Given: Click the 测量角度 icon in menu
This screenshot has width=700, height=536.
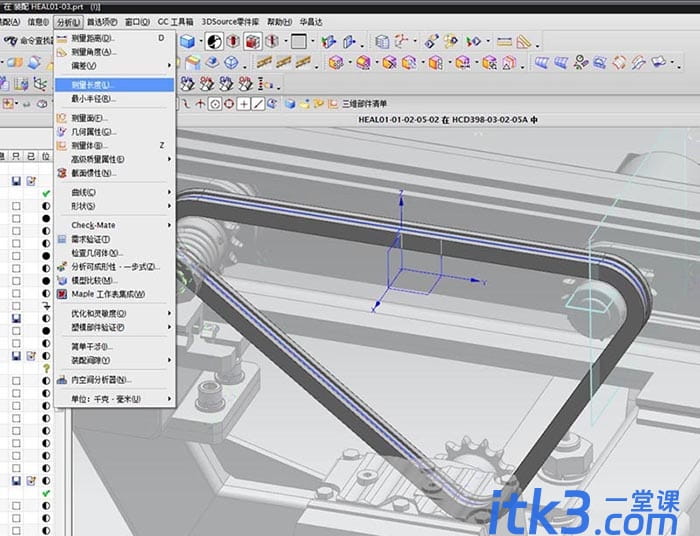Looking at the screenshot, I should click(62, 52).
